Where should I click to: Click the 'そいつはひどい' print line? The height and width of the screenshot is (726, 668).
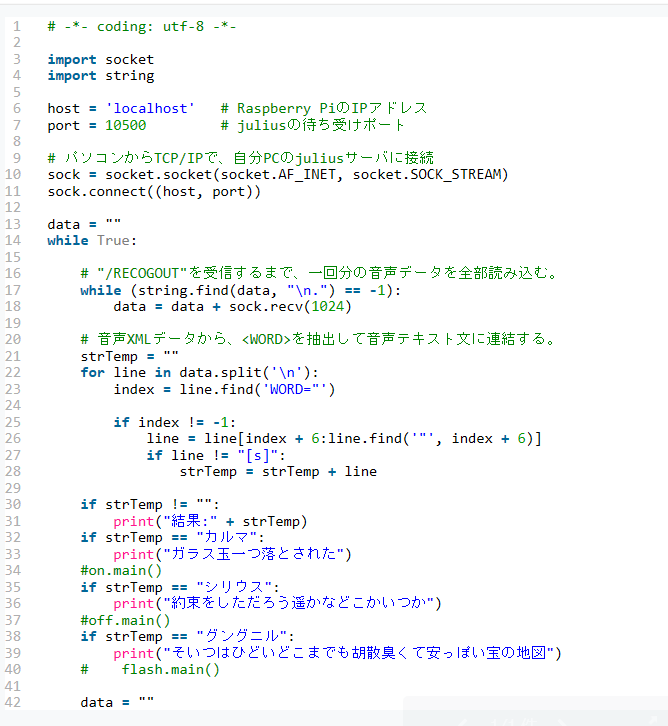(x=337, y=653)
